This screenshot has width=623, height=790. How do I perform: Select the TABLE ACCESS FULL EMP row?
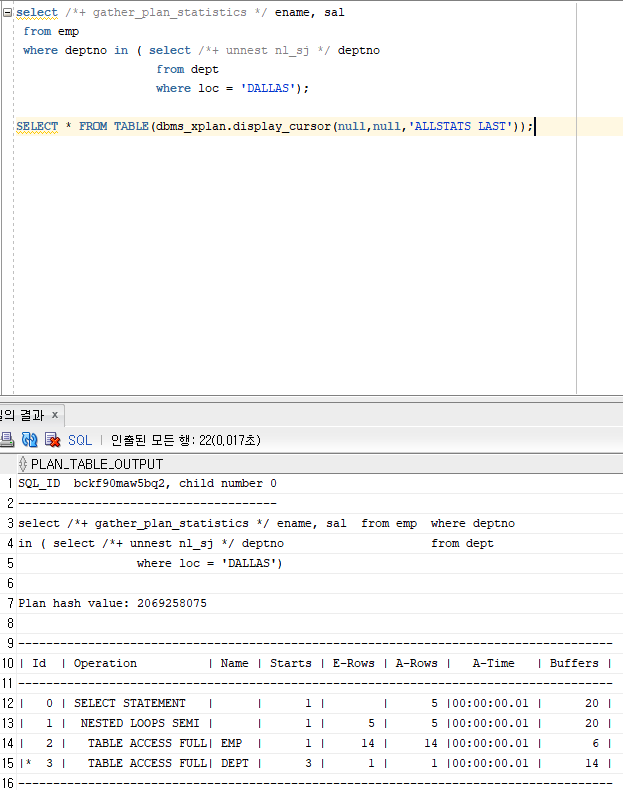click(x=320, y=743)
